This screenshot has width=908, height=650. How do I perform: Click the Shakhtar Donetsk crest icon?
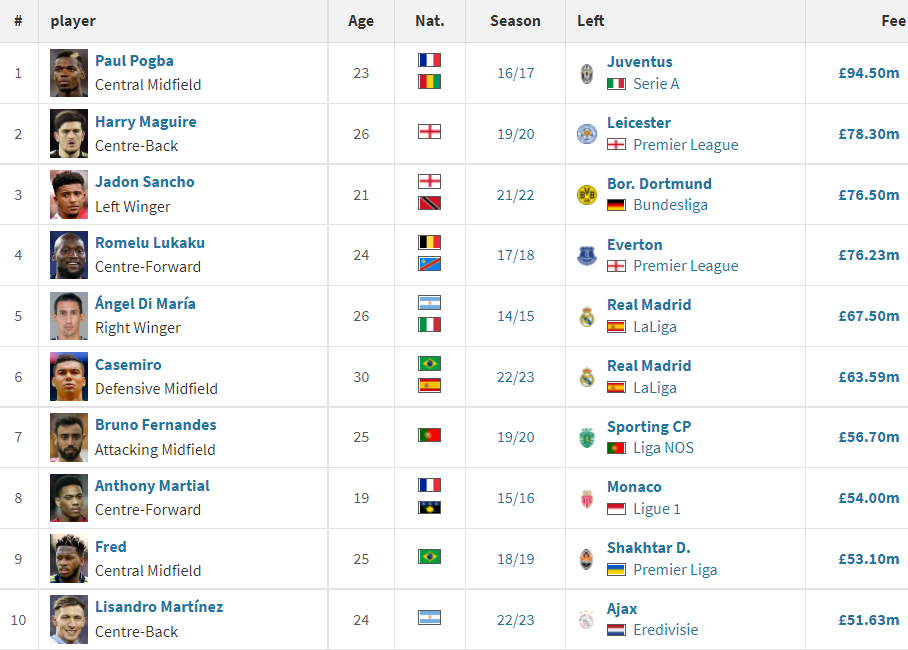click(x=587, y=559)
